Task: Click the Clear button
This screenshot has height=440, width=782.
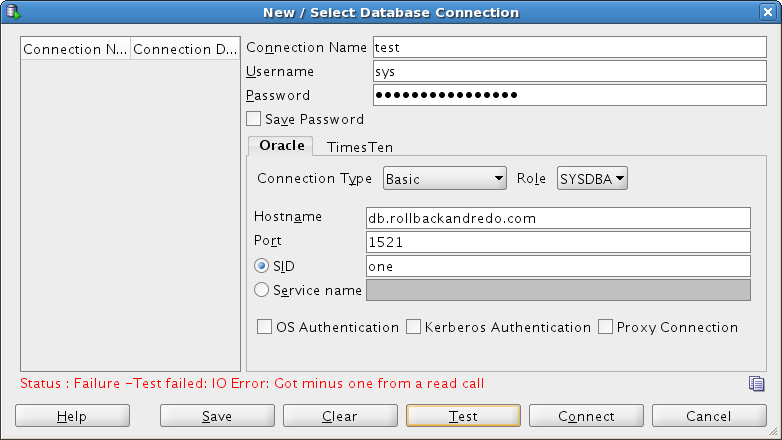Action: pyautogui.click(x=340, y=416)
